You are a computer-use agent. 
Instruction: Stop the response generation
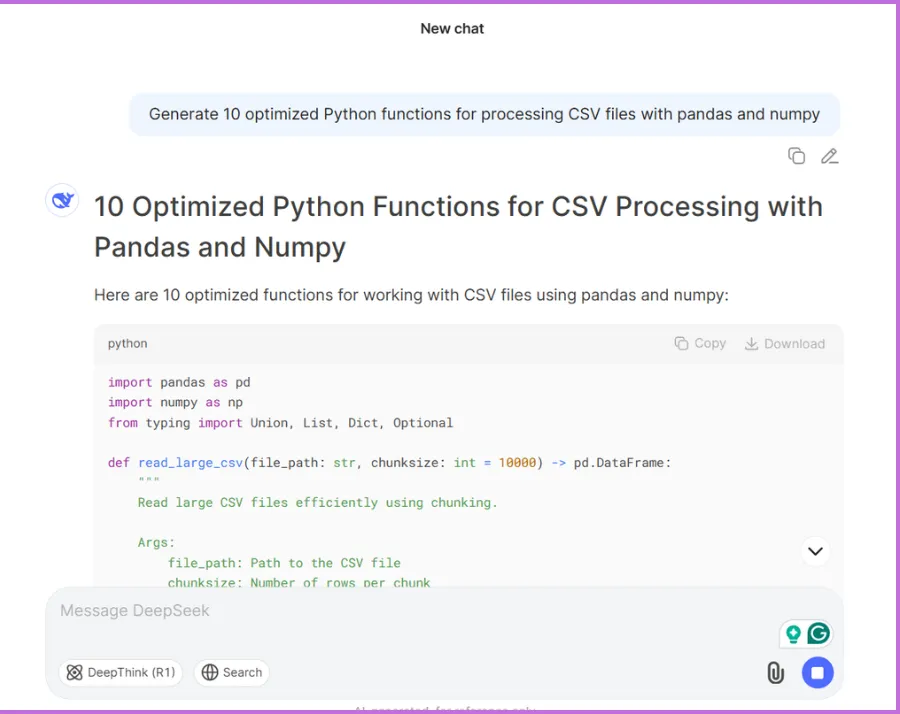coord(817,673)
